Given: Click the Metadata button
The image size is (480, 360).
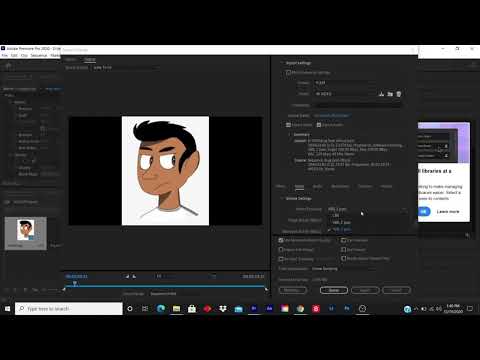Looking at the screenshot, I should [x=292, y=290].
